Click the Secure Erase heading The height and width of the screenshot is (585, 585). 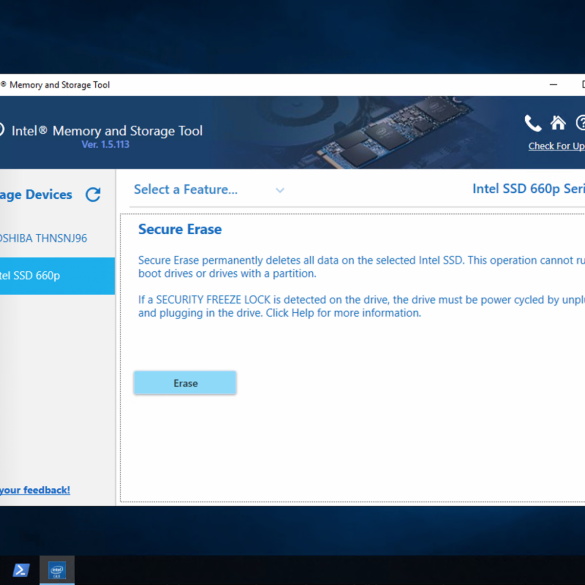point(180,229)
